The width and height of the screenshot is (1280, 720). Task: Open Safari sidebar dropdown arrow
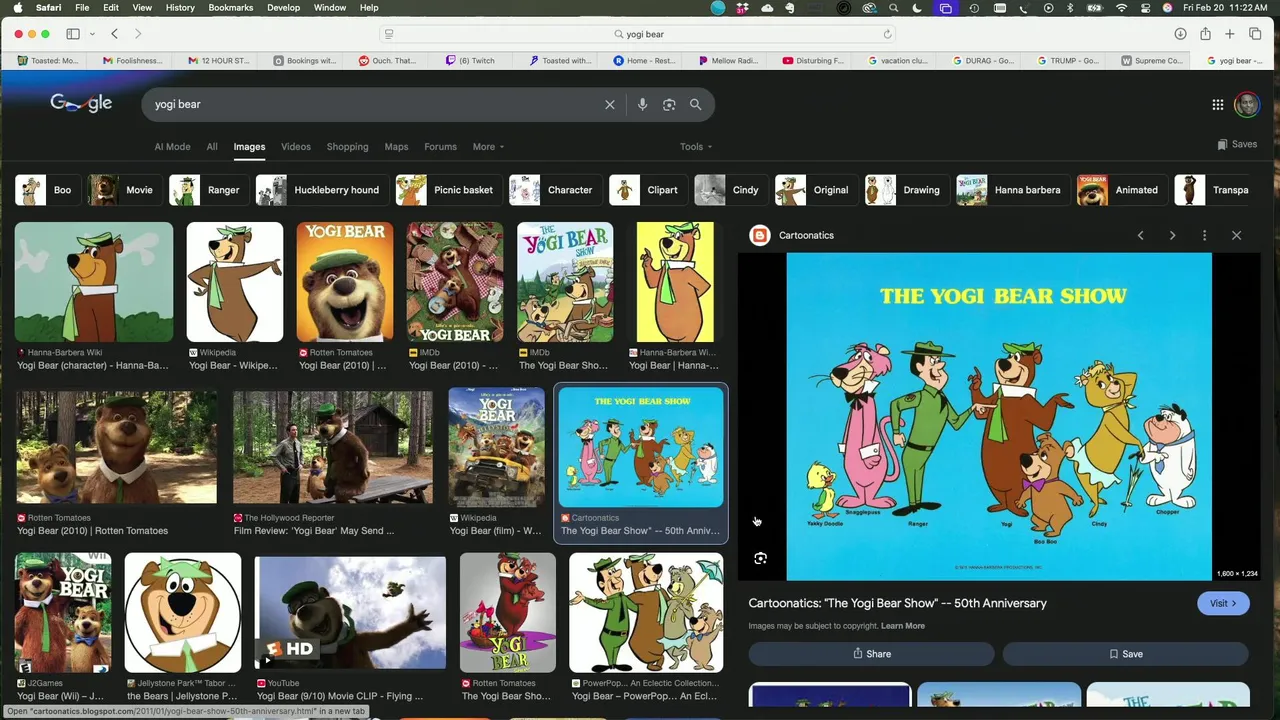pyautogui.click(x=92, y=34)
